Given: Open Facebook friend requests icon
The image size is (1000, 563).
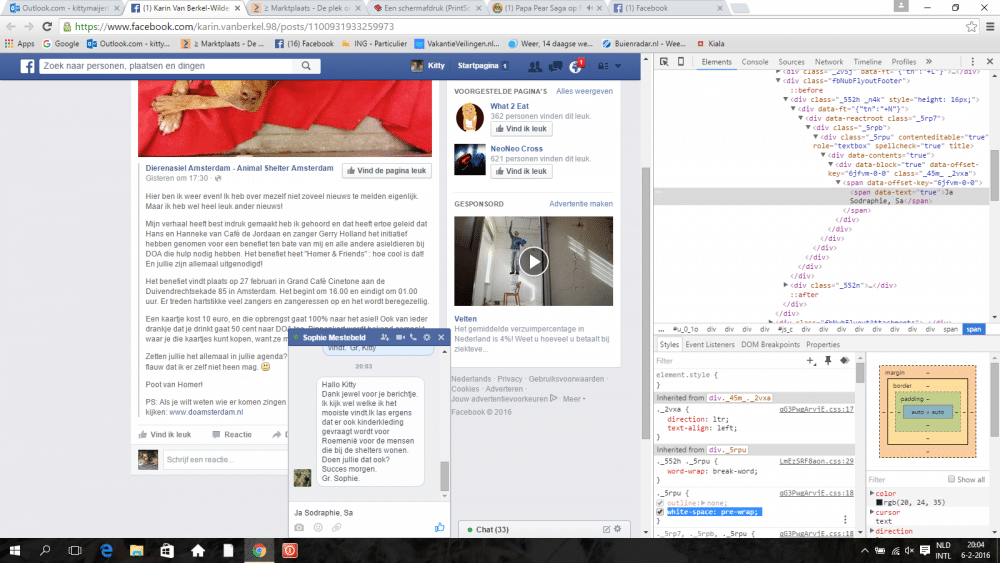Looking at the screenshot, I should [534, 66].
